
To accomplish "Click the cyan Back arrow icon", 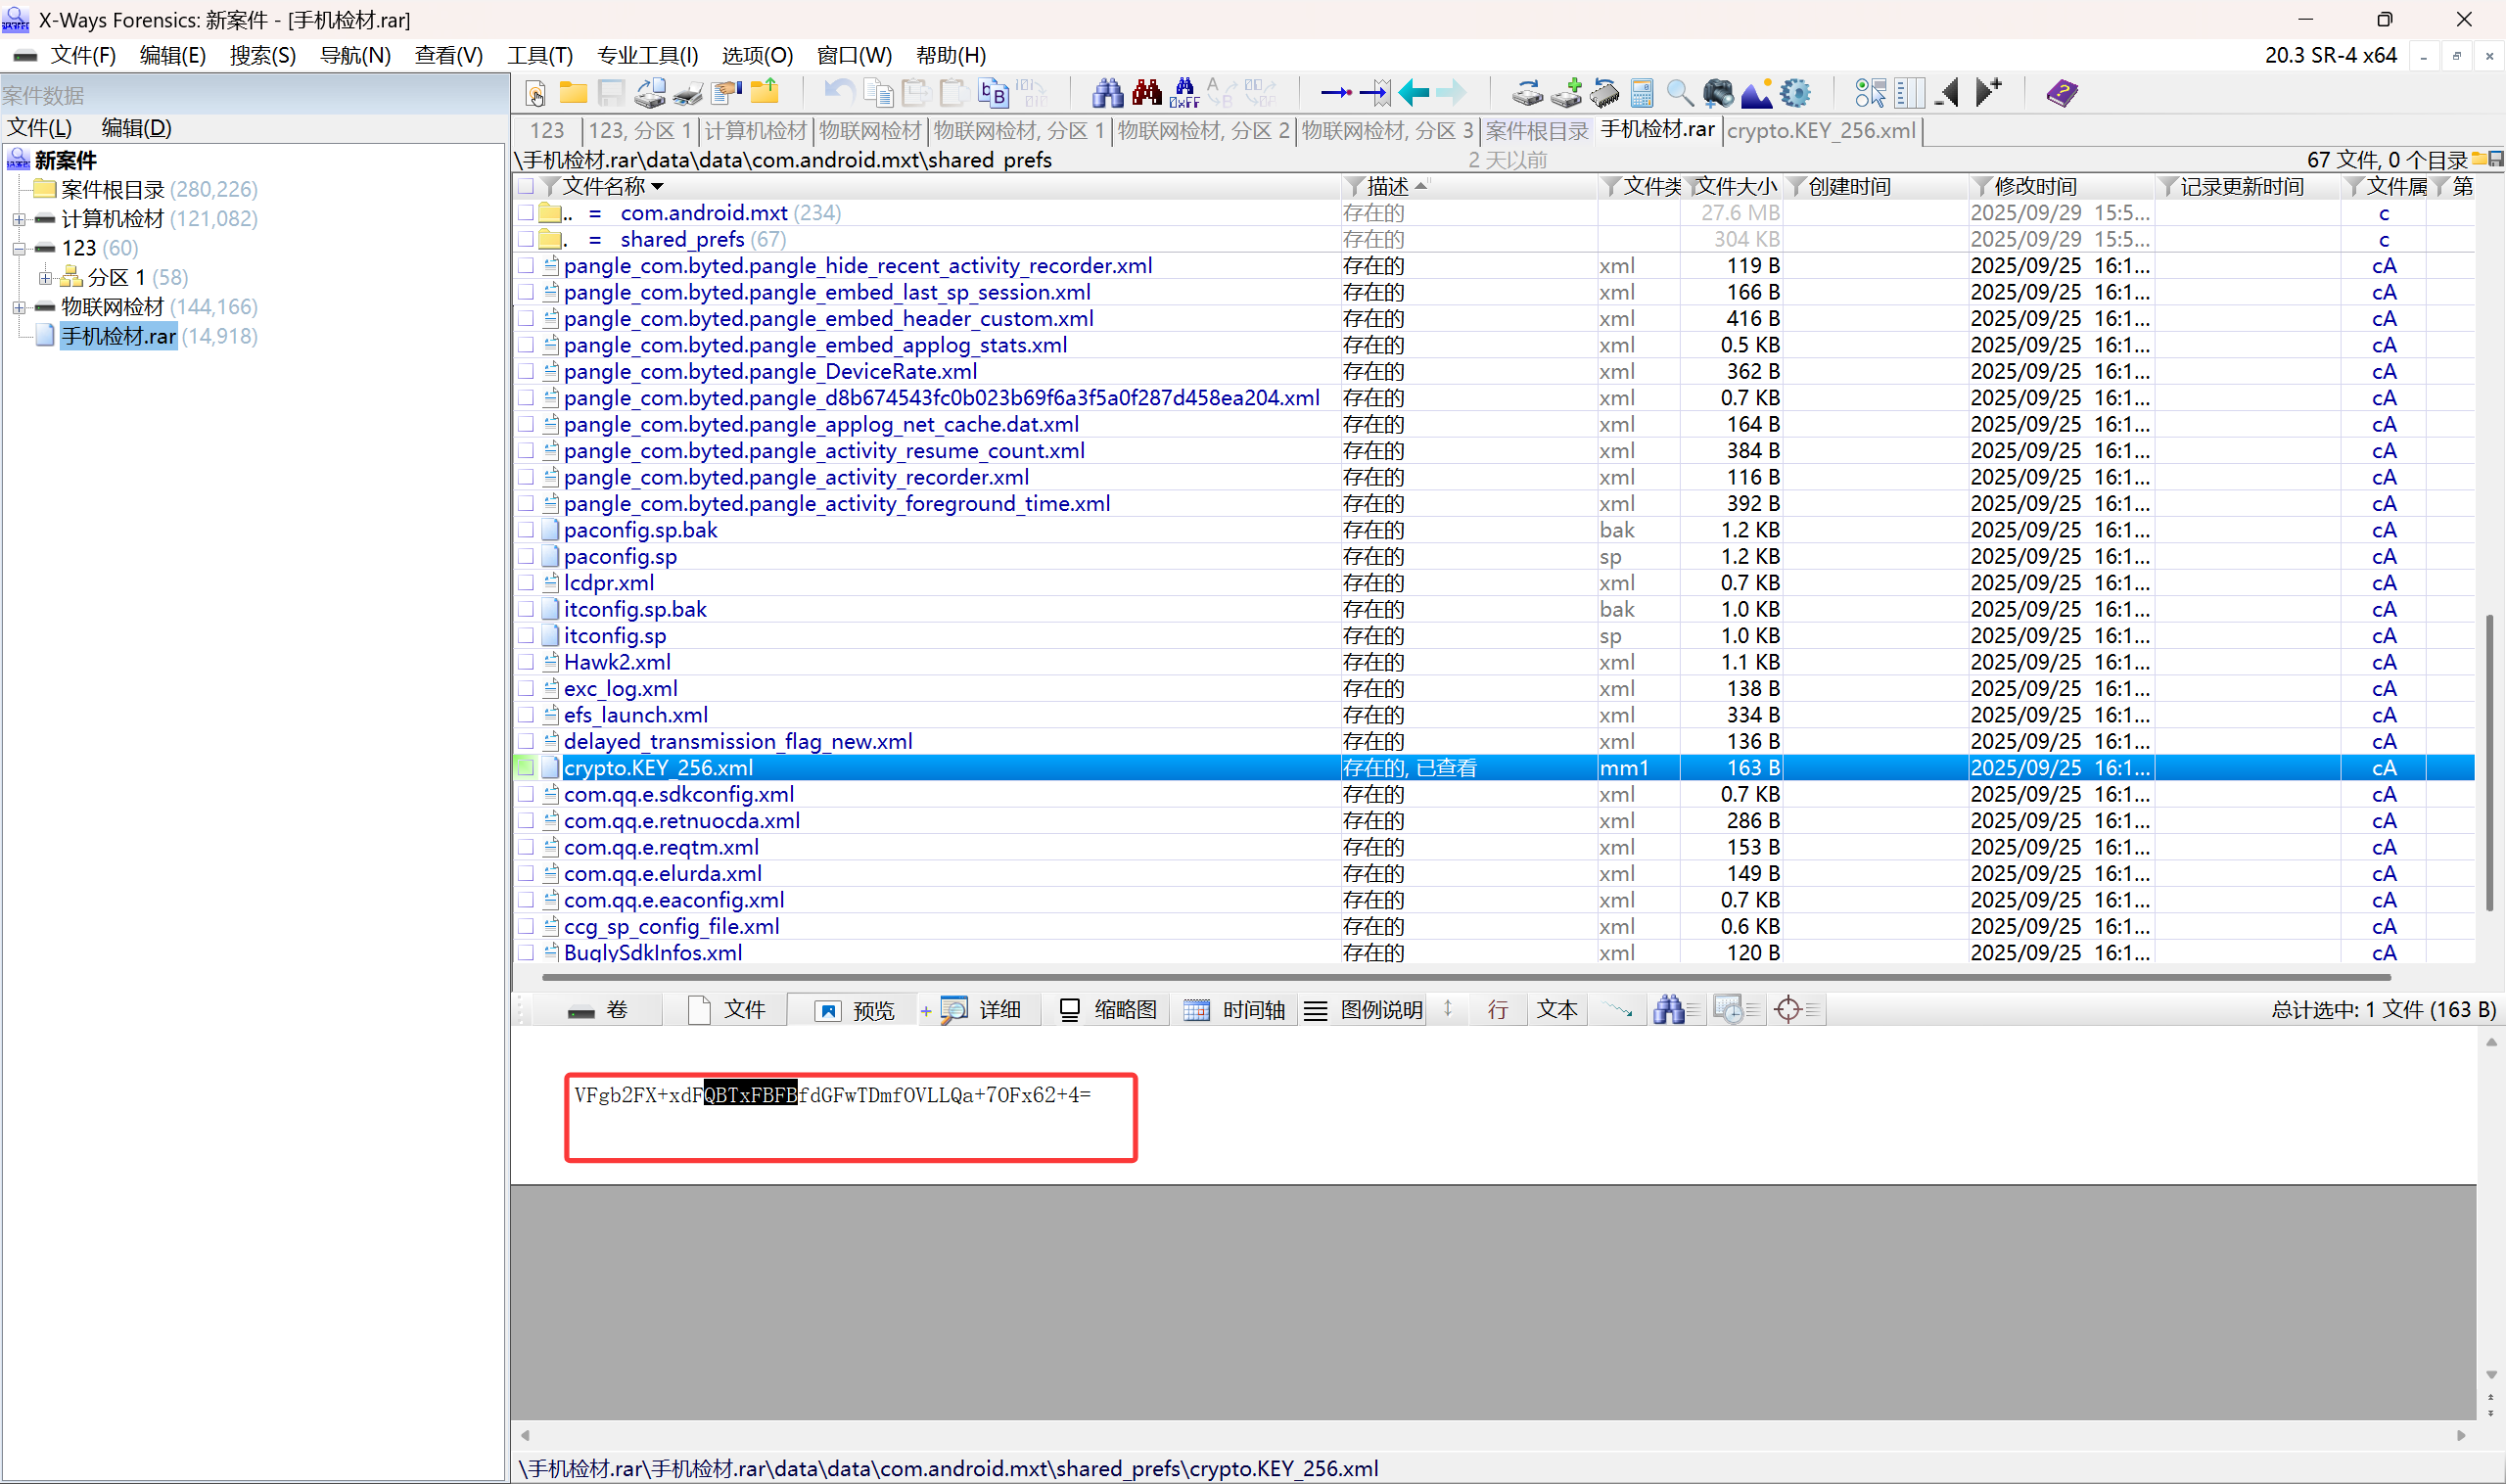I will [x=1413, y=93].
